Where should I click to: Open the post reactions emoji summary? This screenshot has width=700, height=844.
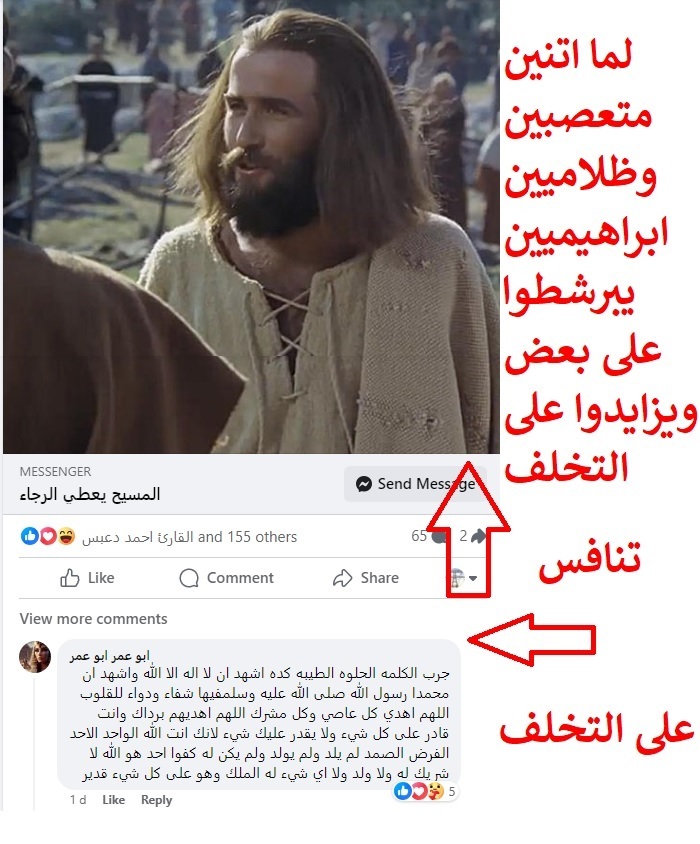point(48,536)
